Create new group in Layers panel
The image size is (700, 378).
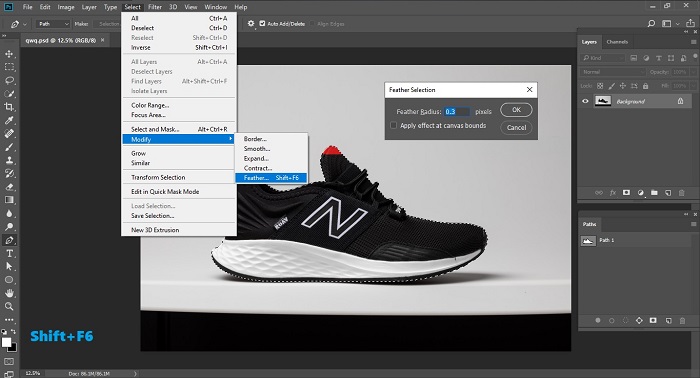654,193
